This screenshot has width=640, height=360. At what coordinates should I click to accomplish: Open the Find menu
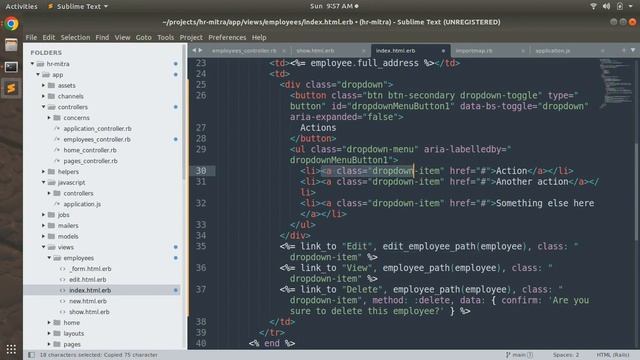tap(102, 37)
